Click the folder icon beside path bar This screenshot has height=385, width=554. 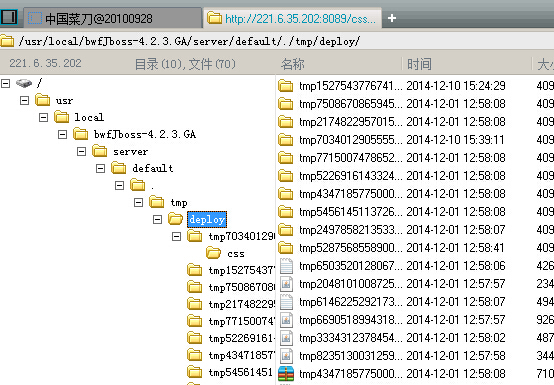pos(7,41)
